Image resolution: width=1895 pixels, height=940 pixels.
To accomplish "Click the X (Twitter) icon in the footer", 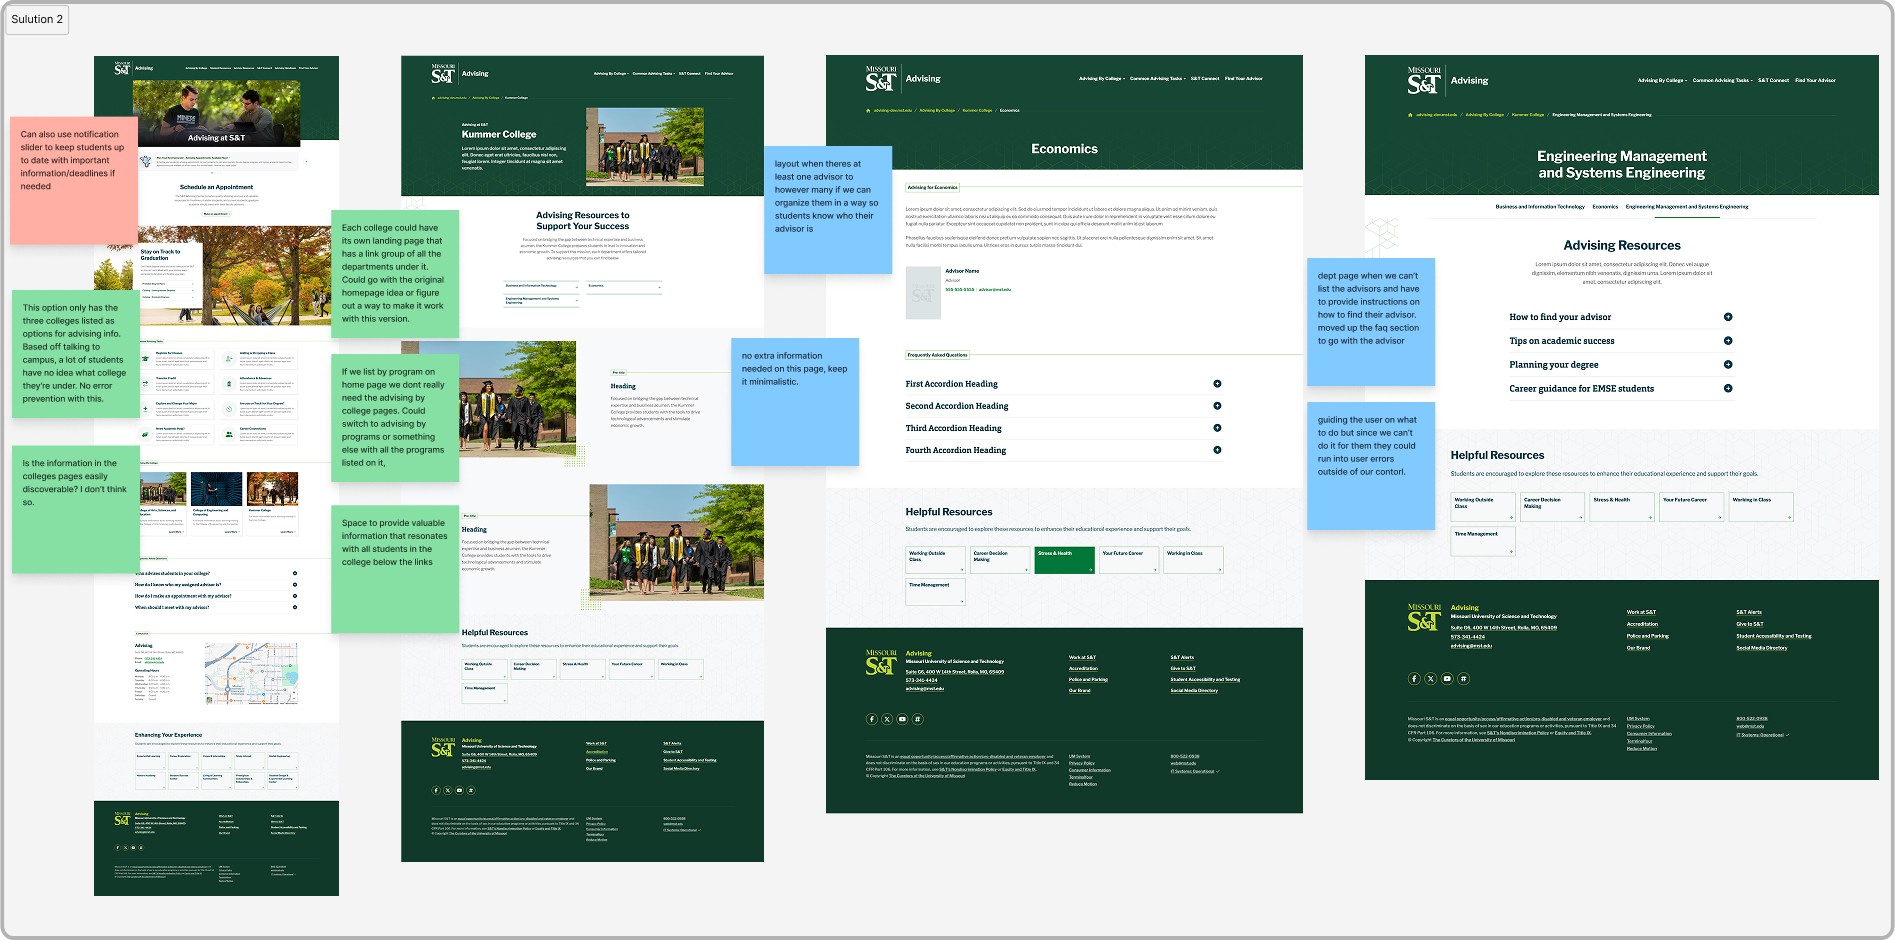I will point(887,719).
